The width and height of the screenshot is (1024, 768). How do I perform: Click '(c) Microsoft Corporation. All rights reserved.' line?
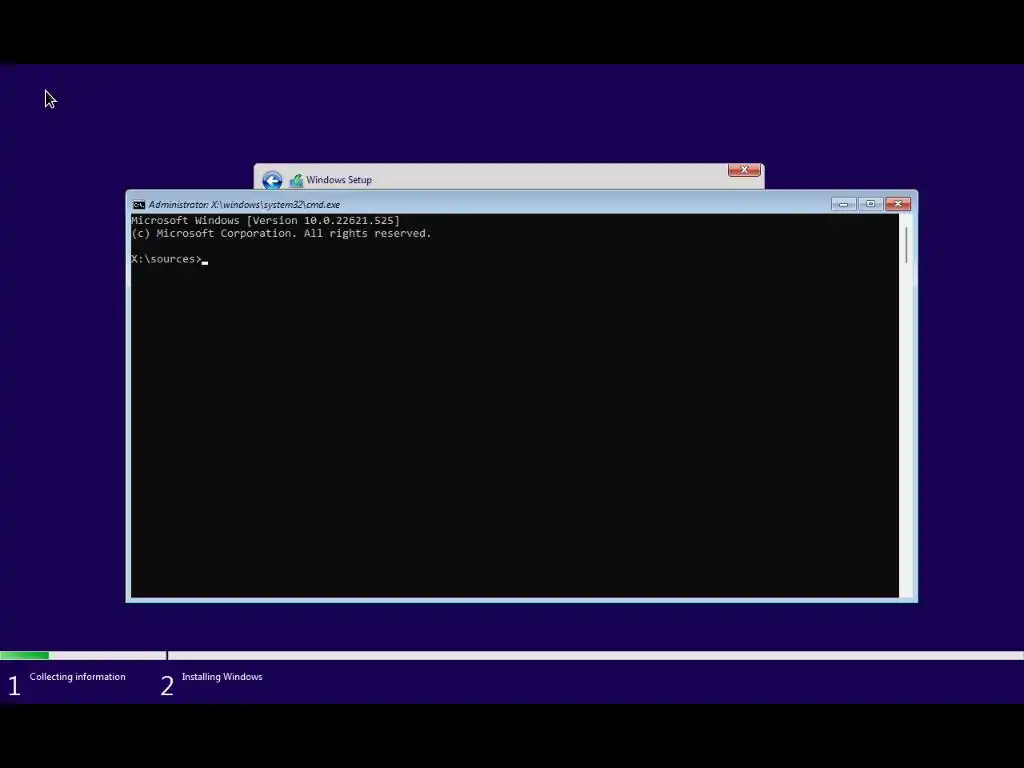pyautogui.click(x=281, y=234)
